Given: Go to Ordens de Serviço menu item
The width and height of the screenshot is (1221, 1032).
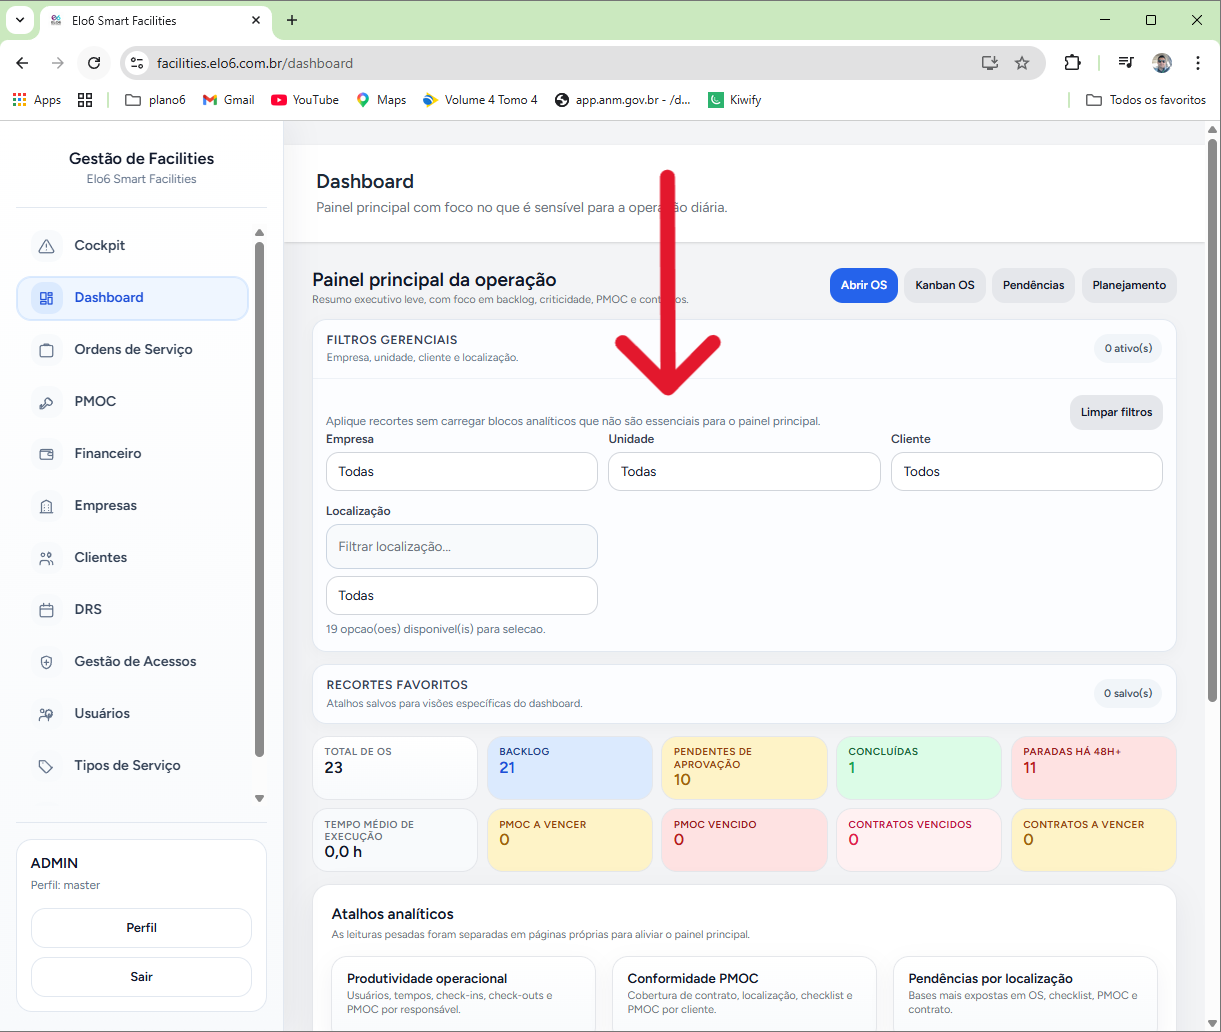Looking at the screenshot, I should pos(132,350).
